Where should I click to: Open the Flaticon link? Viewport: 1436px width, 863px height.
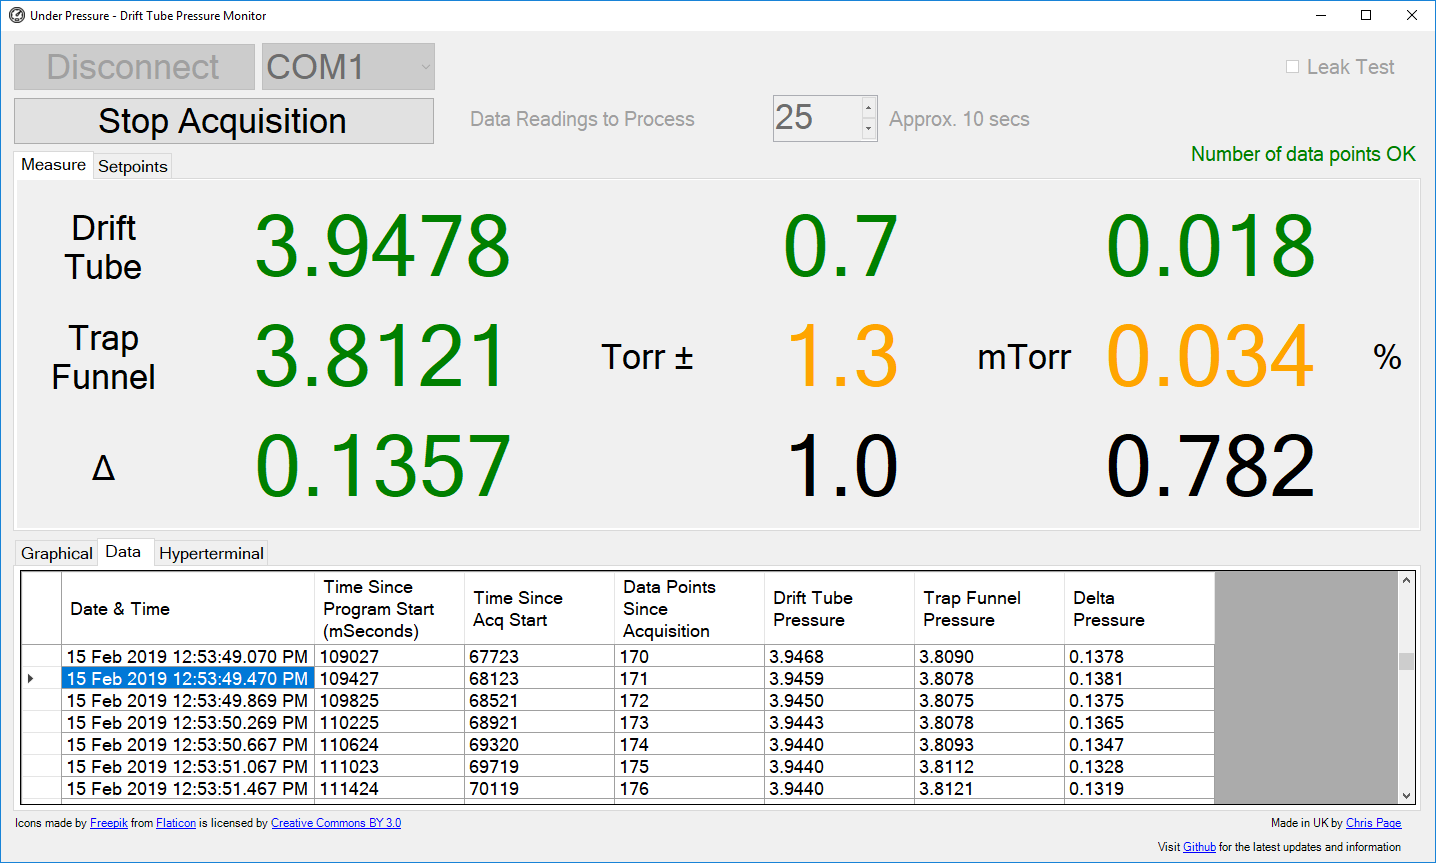(x=176, y=823)
